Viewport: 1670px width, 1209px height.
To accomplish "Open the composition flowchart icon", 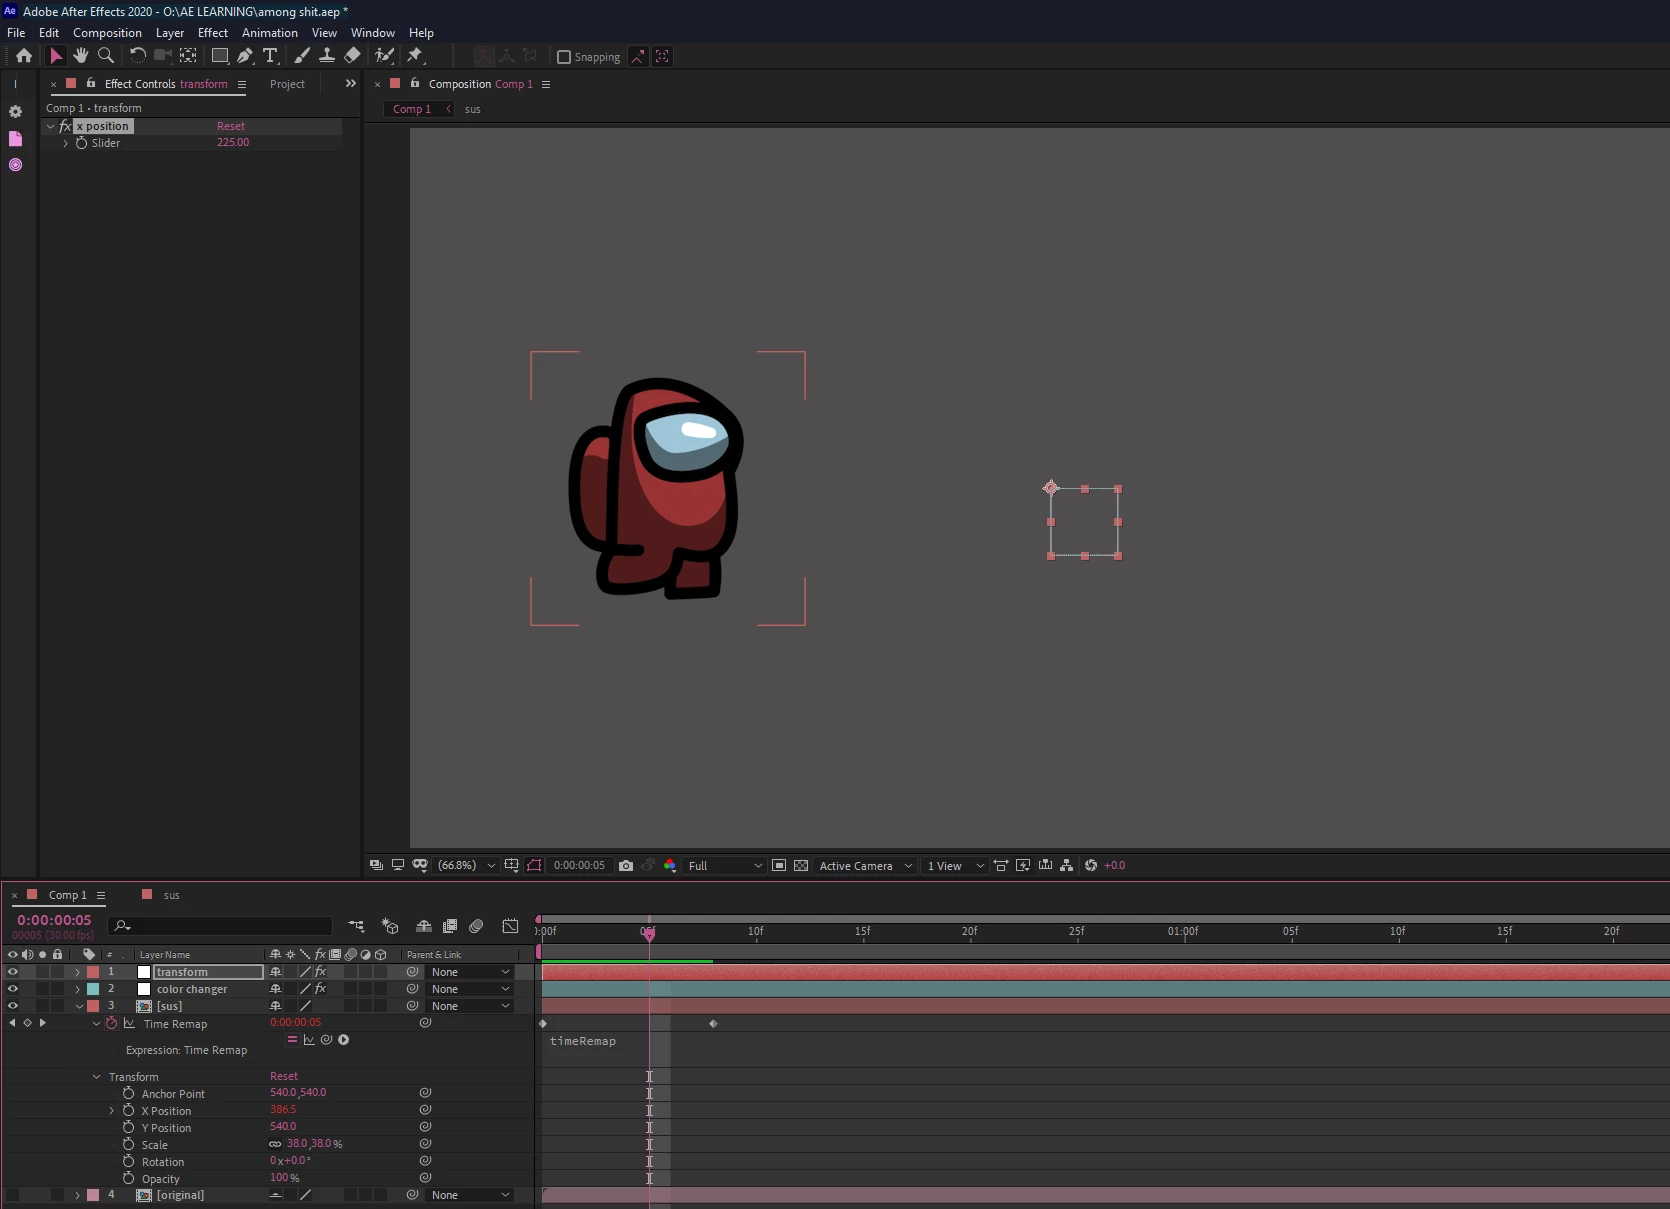I will pos(1067,866).
